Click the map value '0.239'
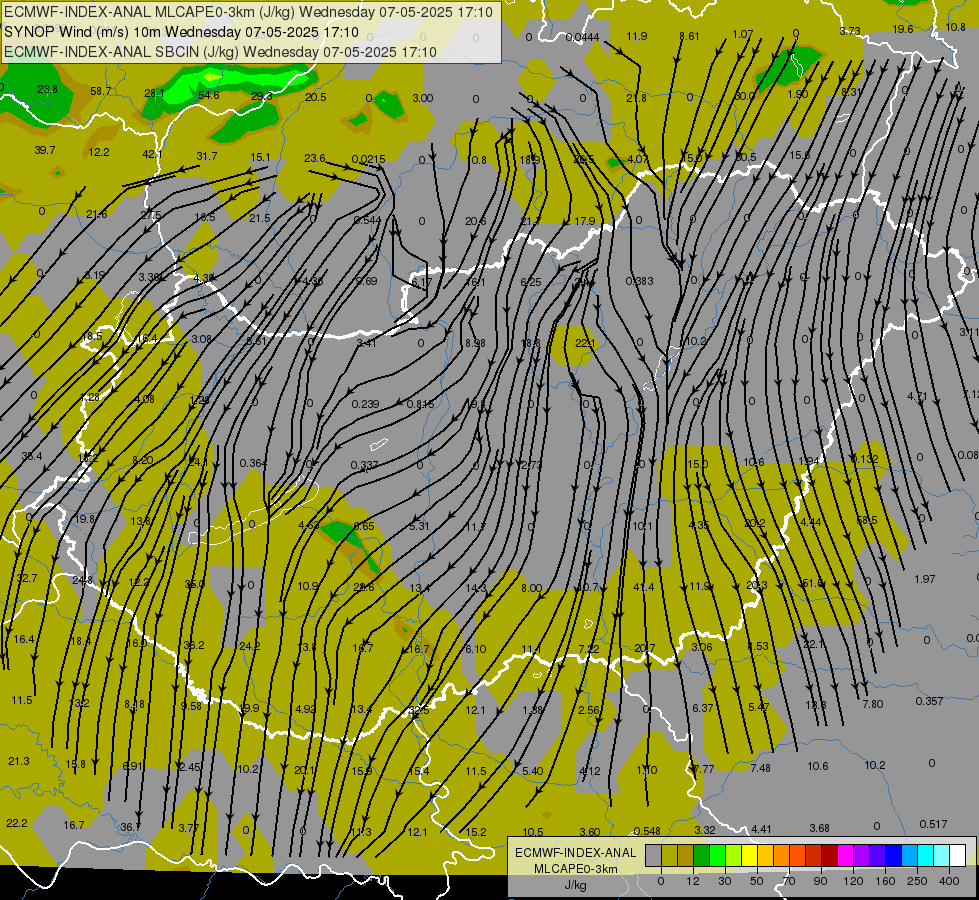Screen dimensions: 979x900 [365, 404]
